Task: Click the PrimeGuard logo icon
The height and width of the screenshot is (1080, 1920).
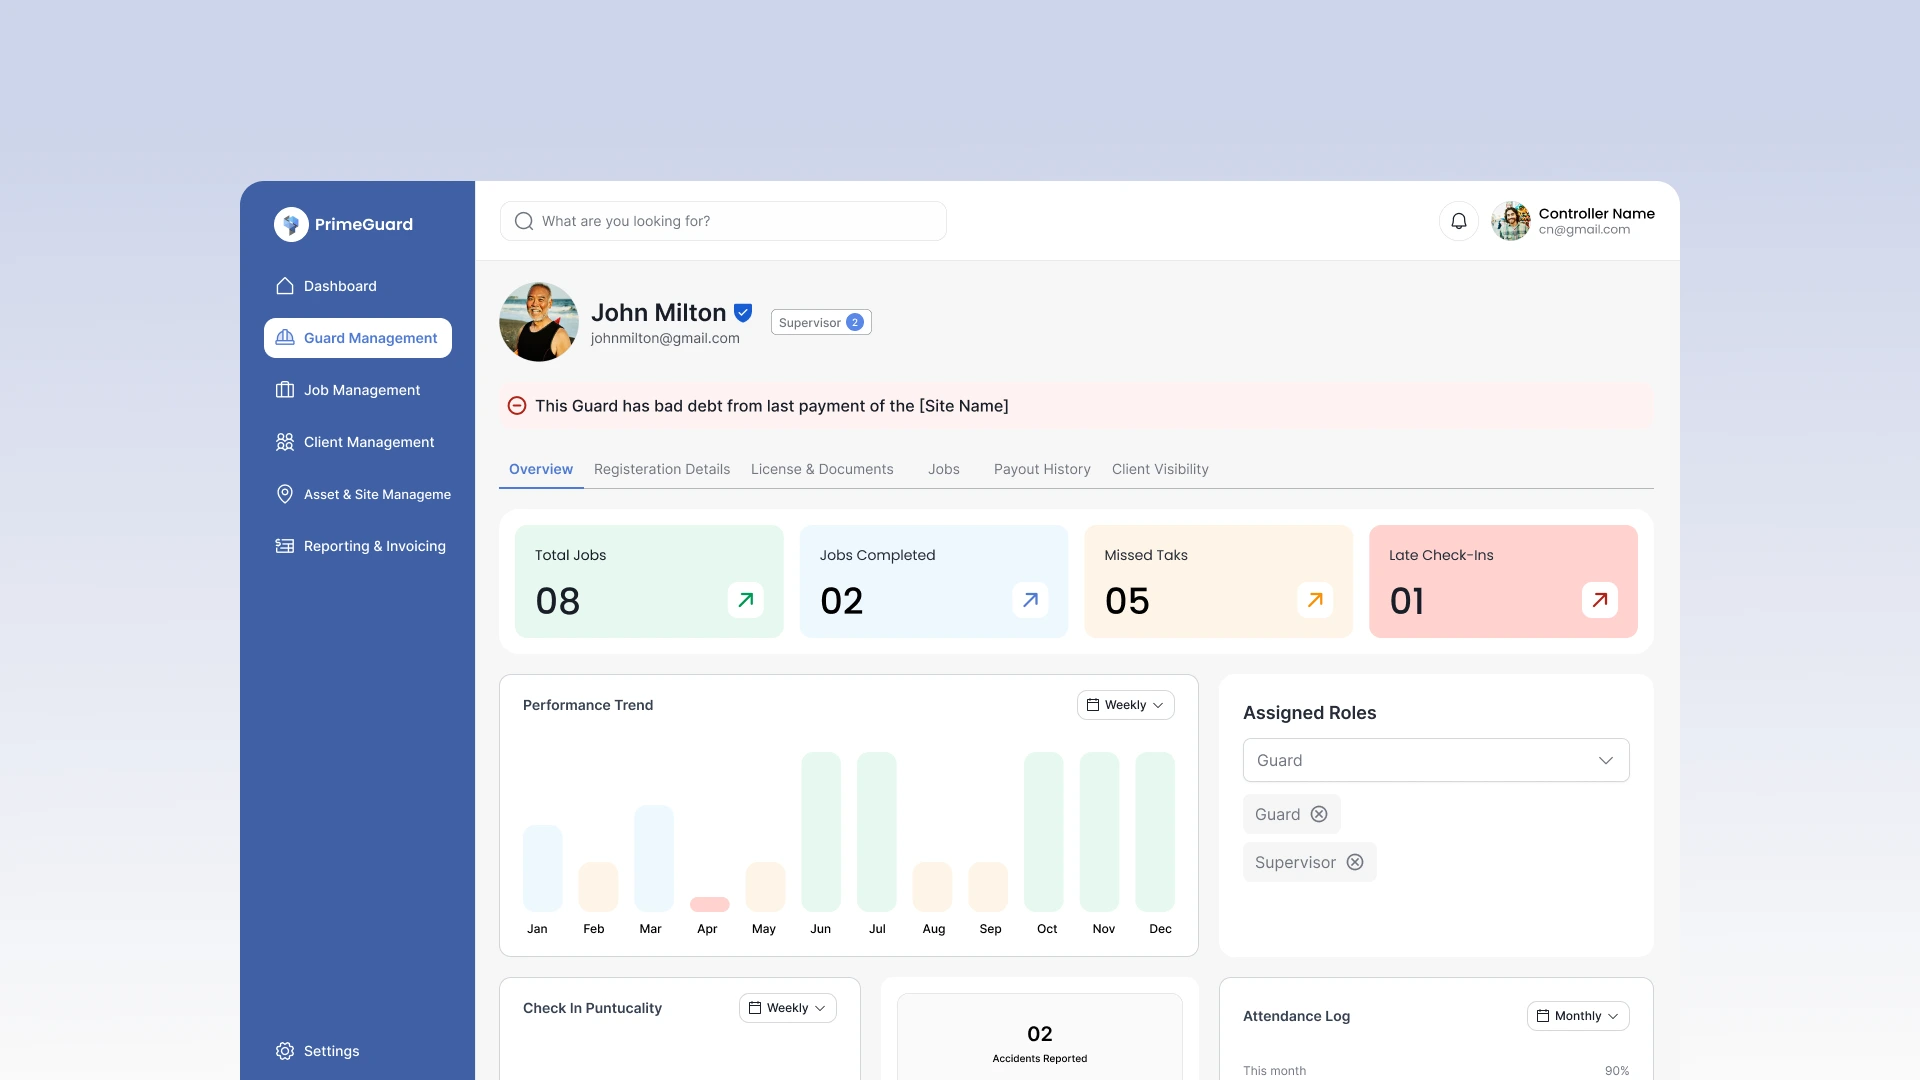Action: coord(291,224)
